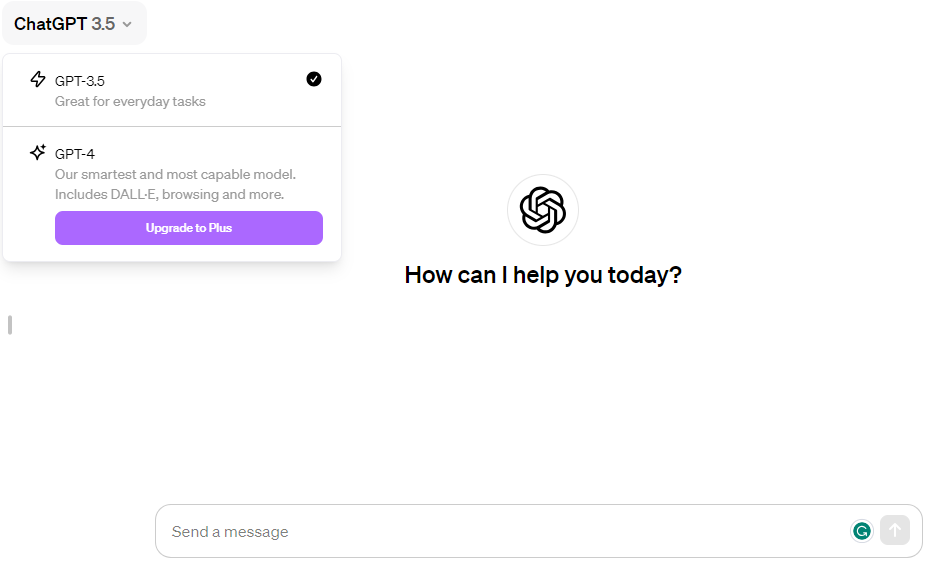Click the divider line between GPT-3.5 and GPT-4
This screenshot has width=949, height=570.
click(x=172, y=126)
